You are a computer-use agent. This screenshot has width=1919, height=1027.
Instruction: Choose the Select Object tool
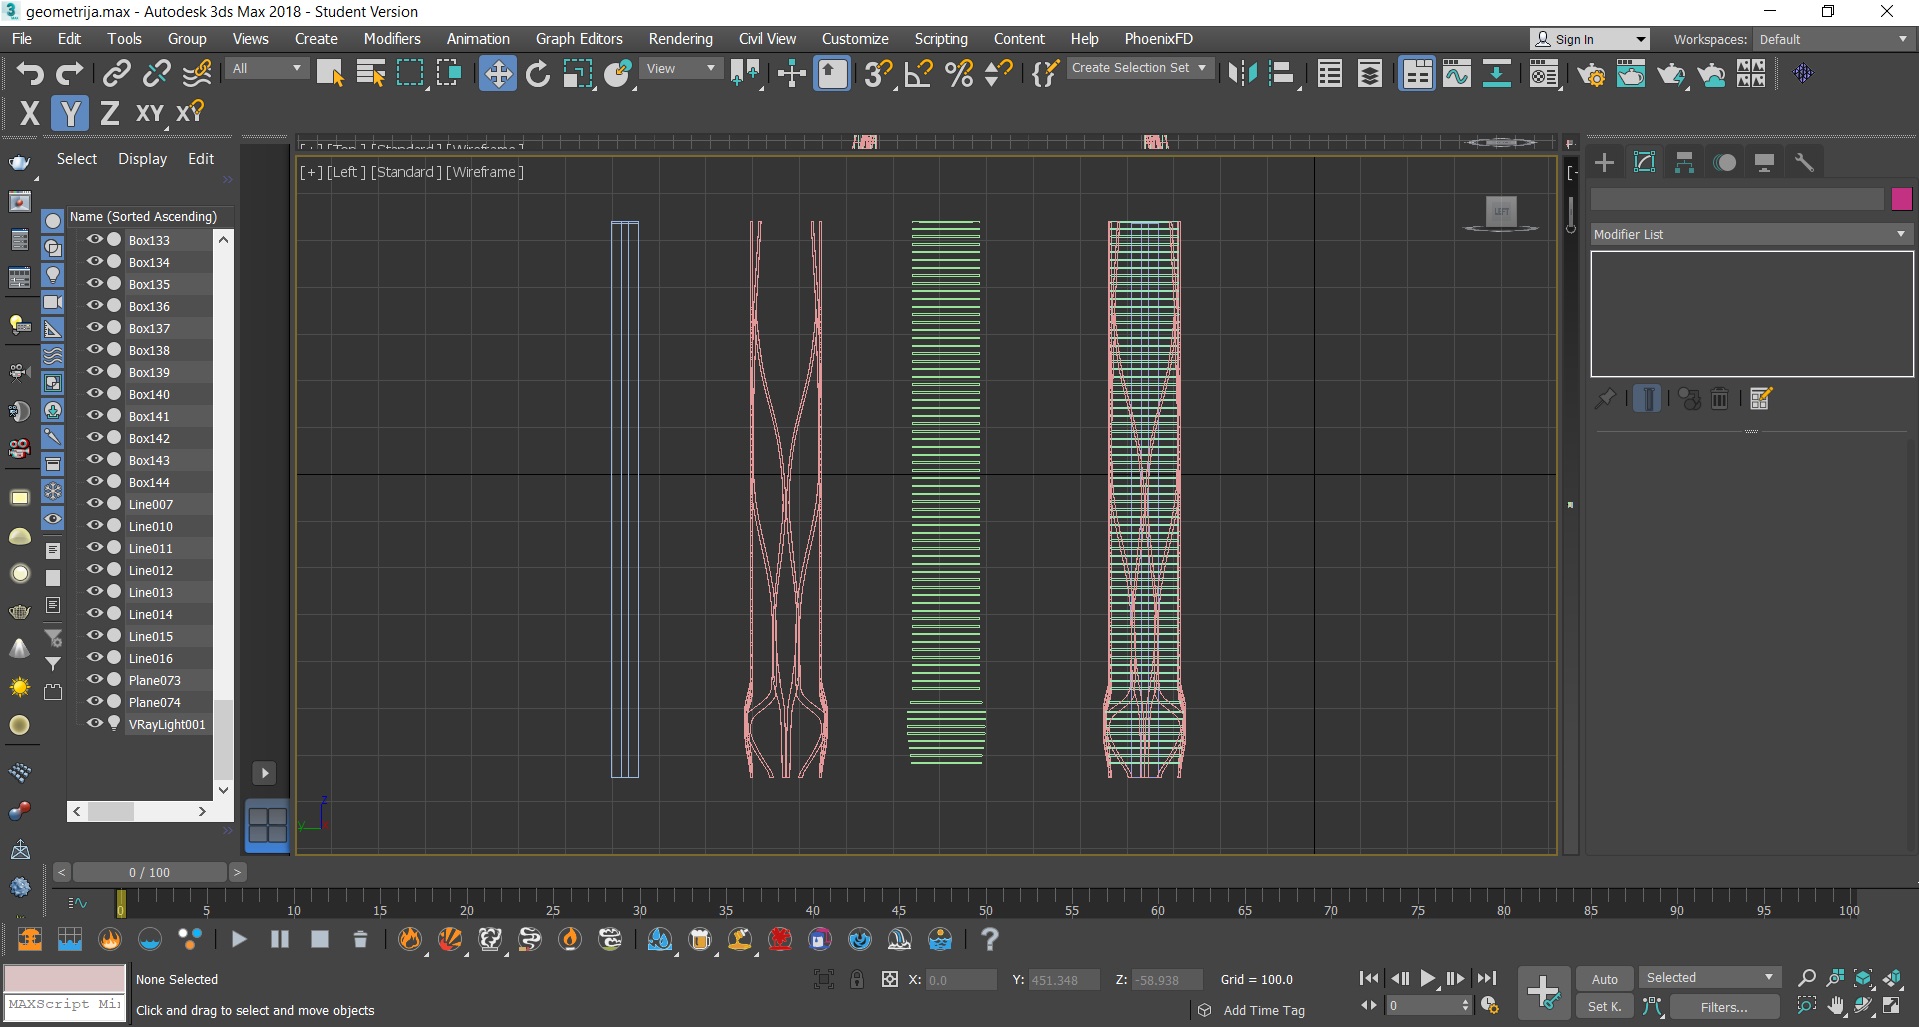pyautogui.click(x=330, y=74)
